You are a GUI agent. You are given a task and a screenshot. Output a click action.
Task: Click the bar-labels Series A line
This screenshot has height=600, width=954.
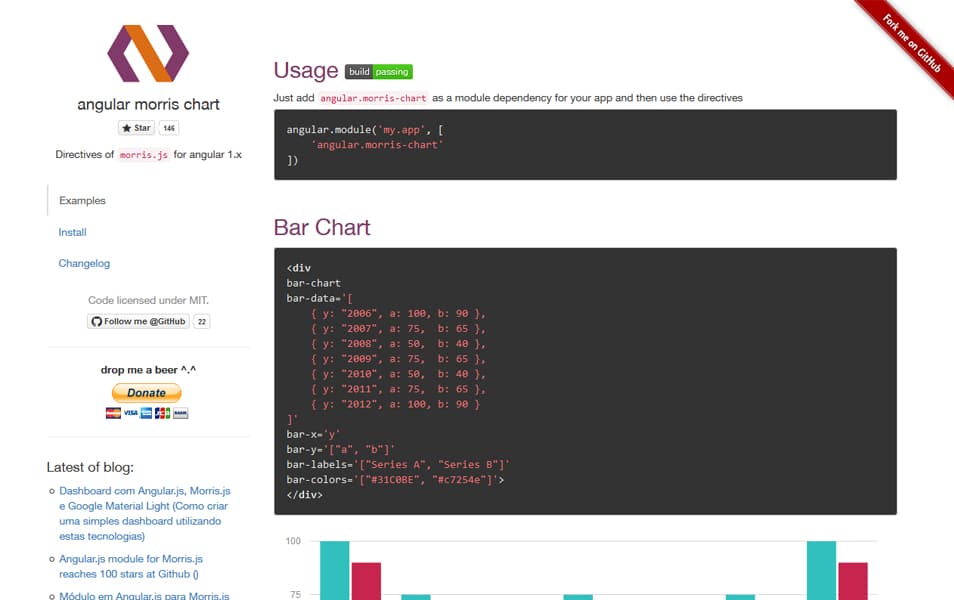[398, 464]
